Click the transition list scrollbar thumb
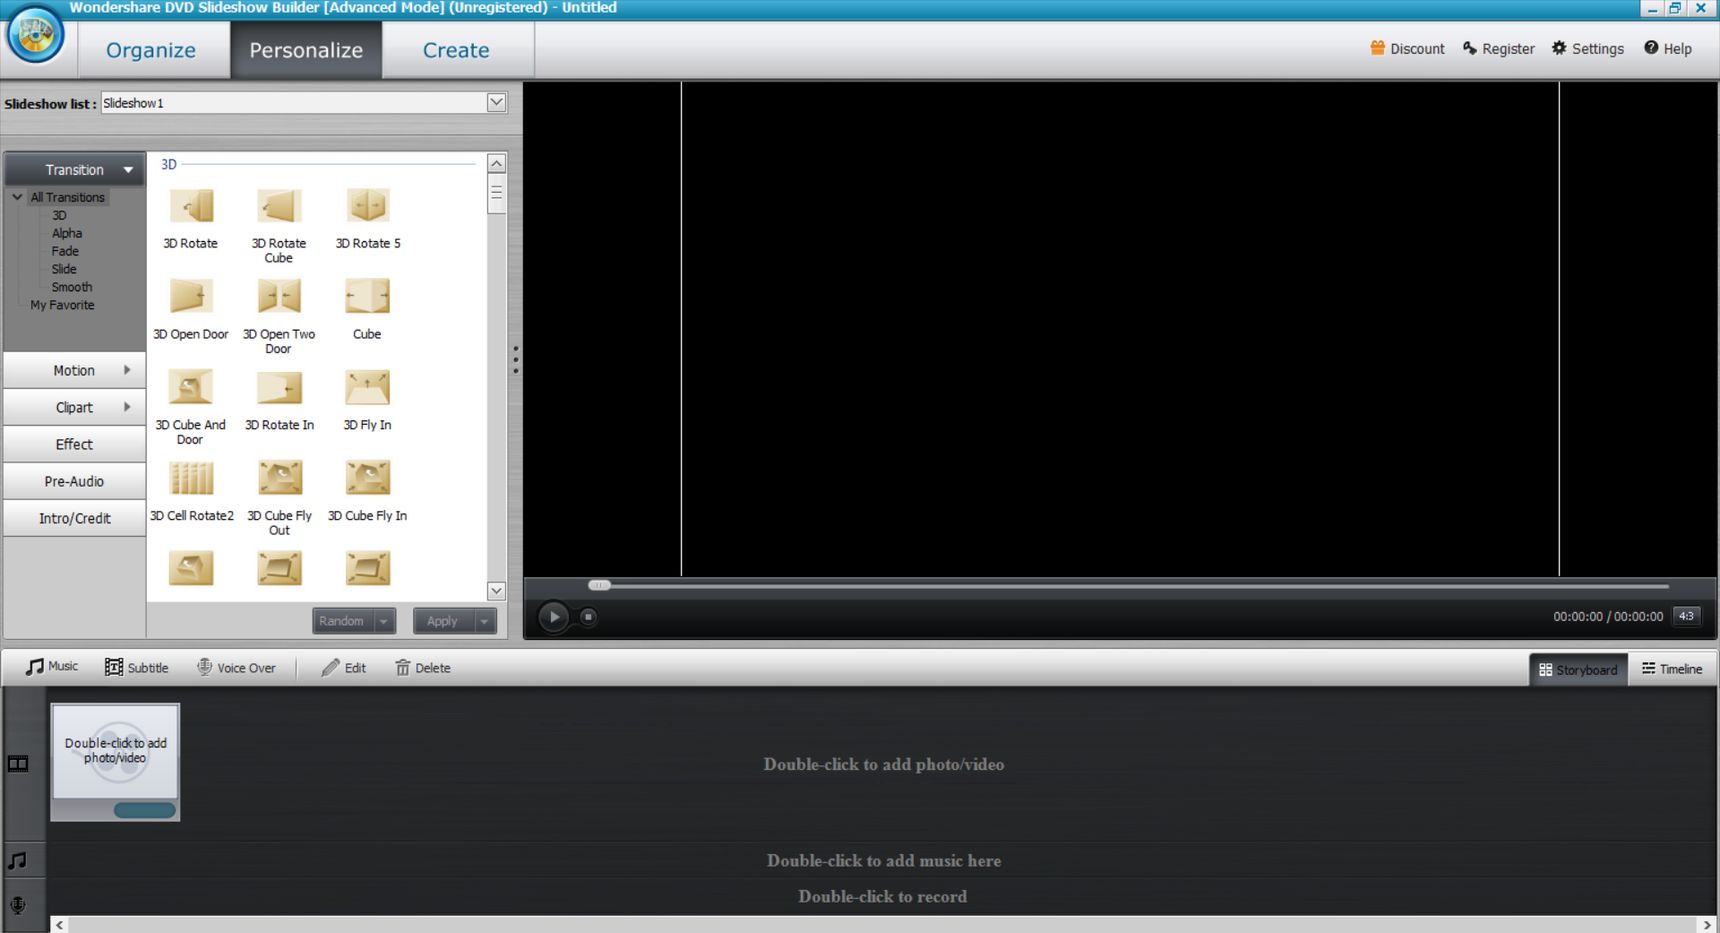This screenshot has height=933, width=1720. (496, 194)
